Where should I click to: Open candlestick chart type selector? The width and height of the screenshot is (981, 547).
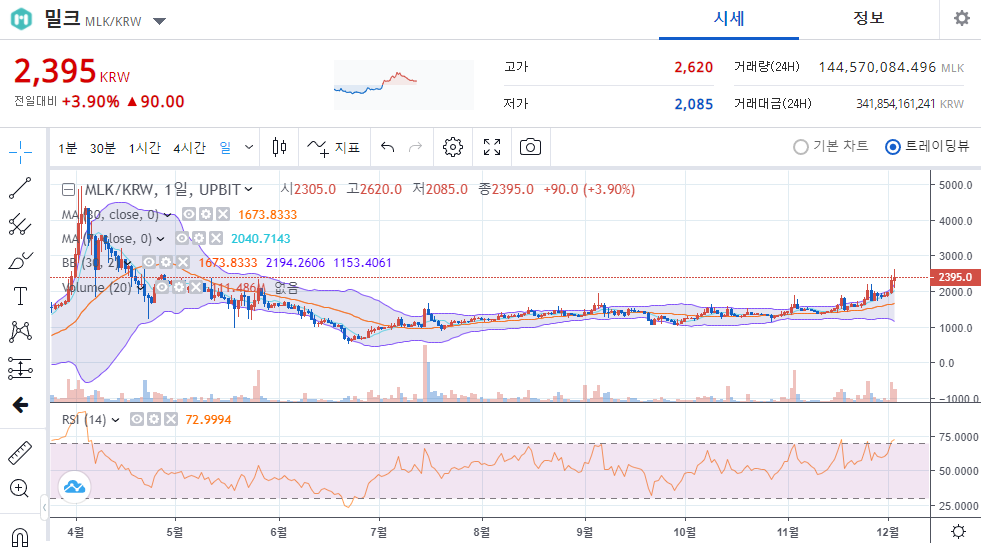(279, 148)
